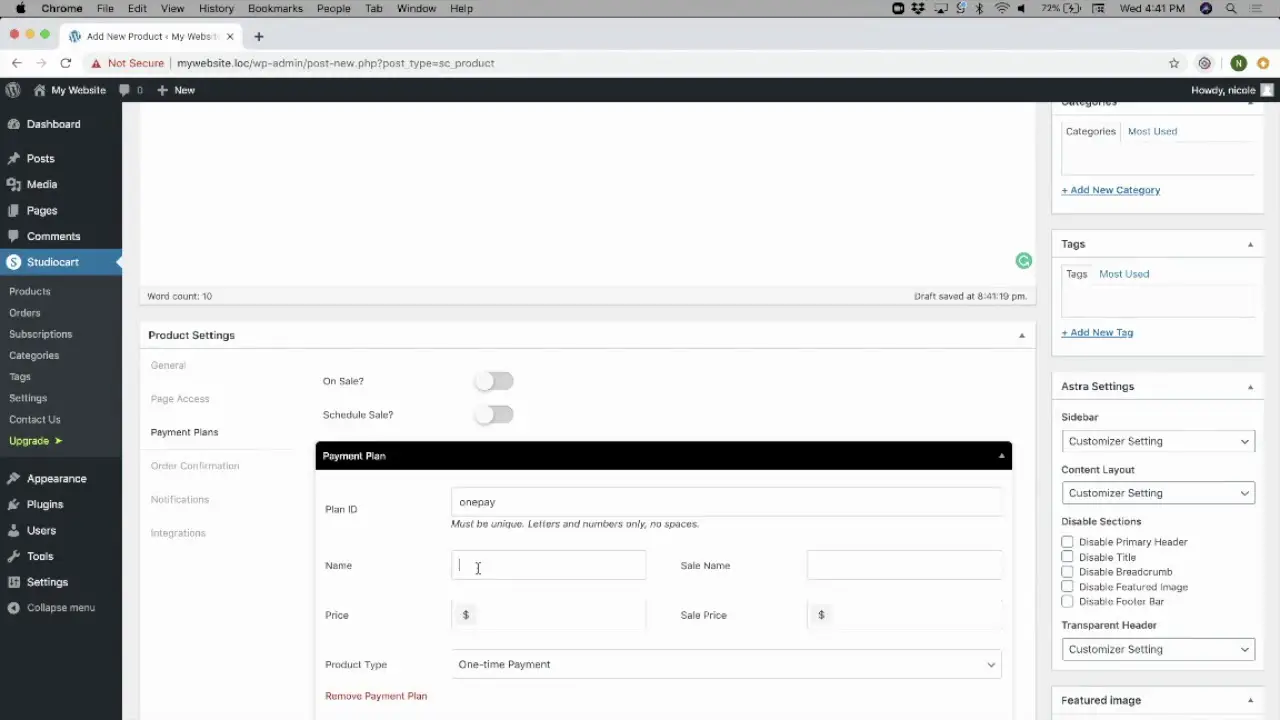Reload the page with refresh icon
Image resolution: width=1280 pixels, height=720 pixels.
(66, 63)
